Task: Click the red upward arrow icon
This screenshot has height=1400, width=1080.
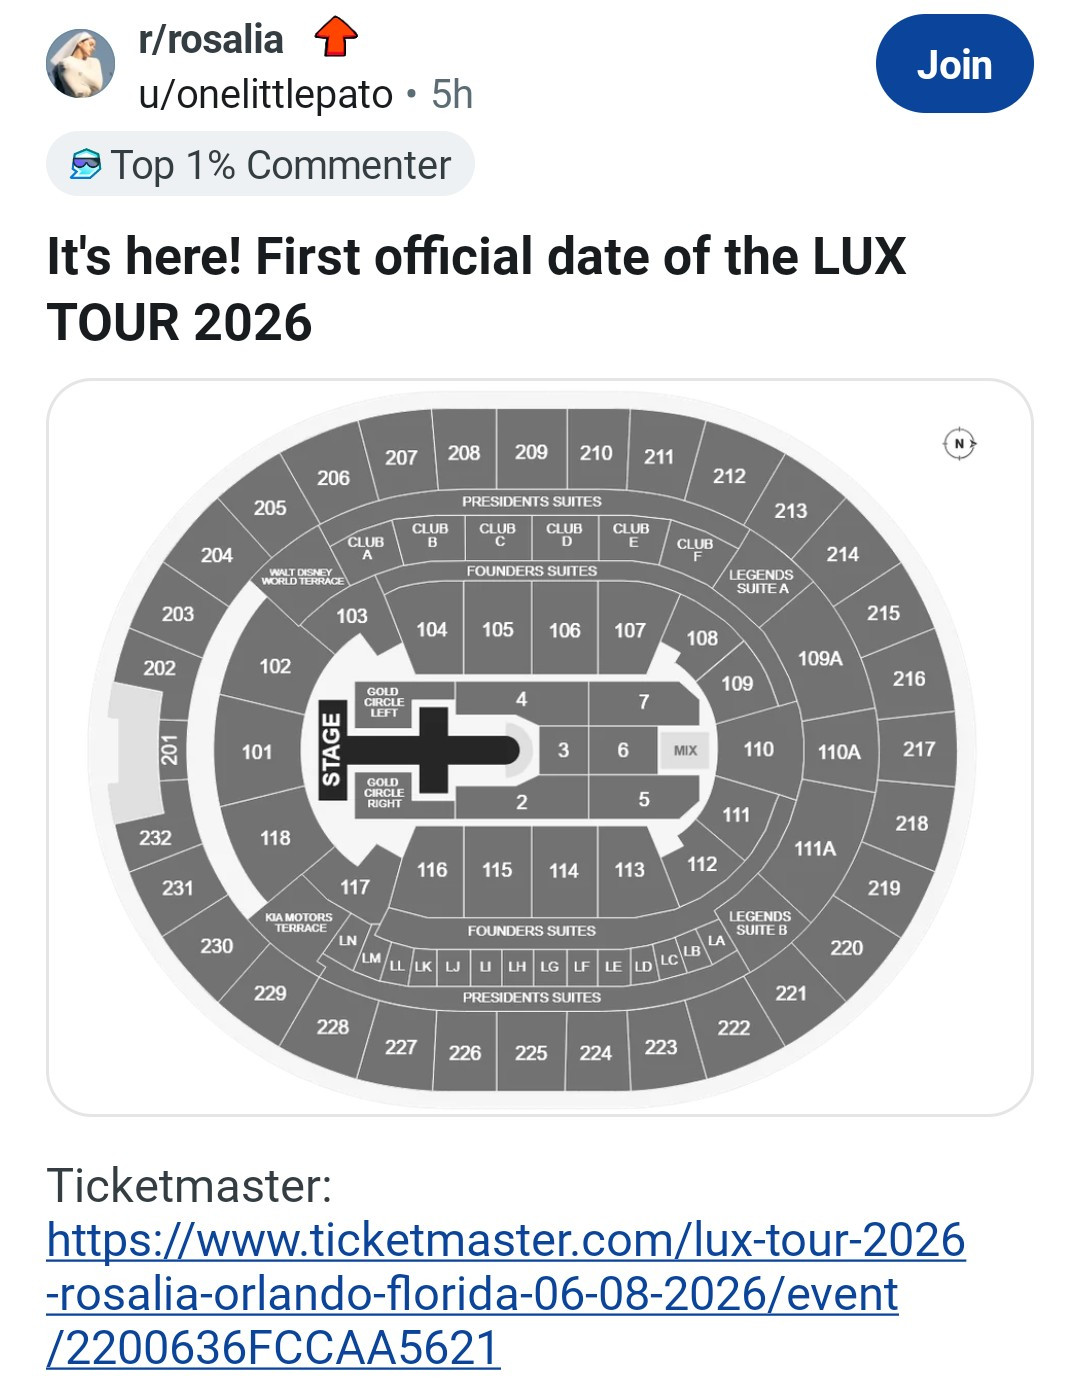Action: pyautogui.click(x=336, y=38)
